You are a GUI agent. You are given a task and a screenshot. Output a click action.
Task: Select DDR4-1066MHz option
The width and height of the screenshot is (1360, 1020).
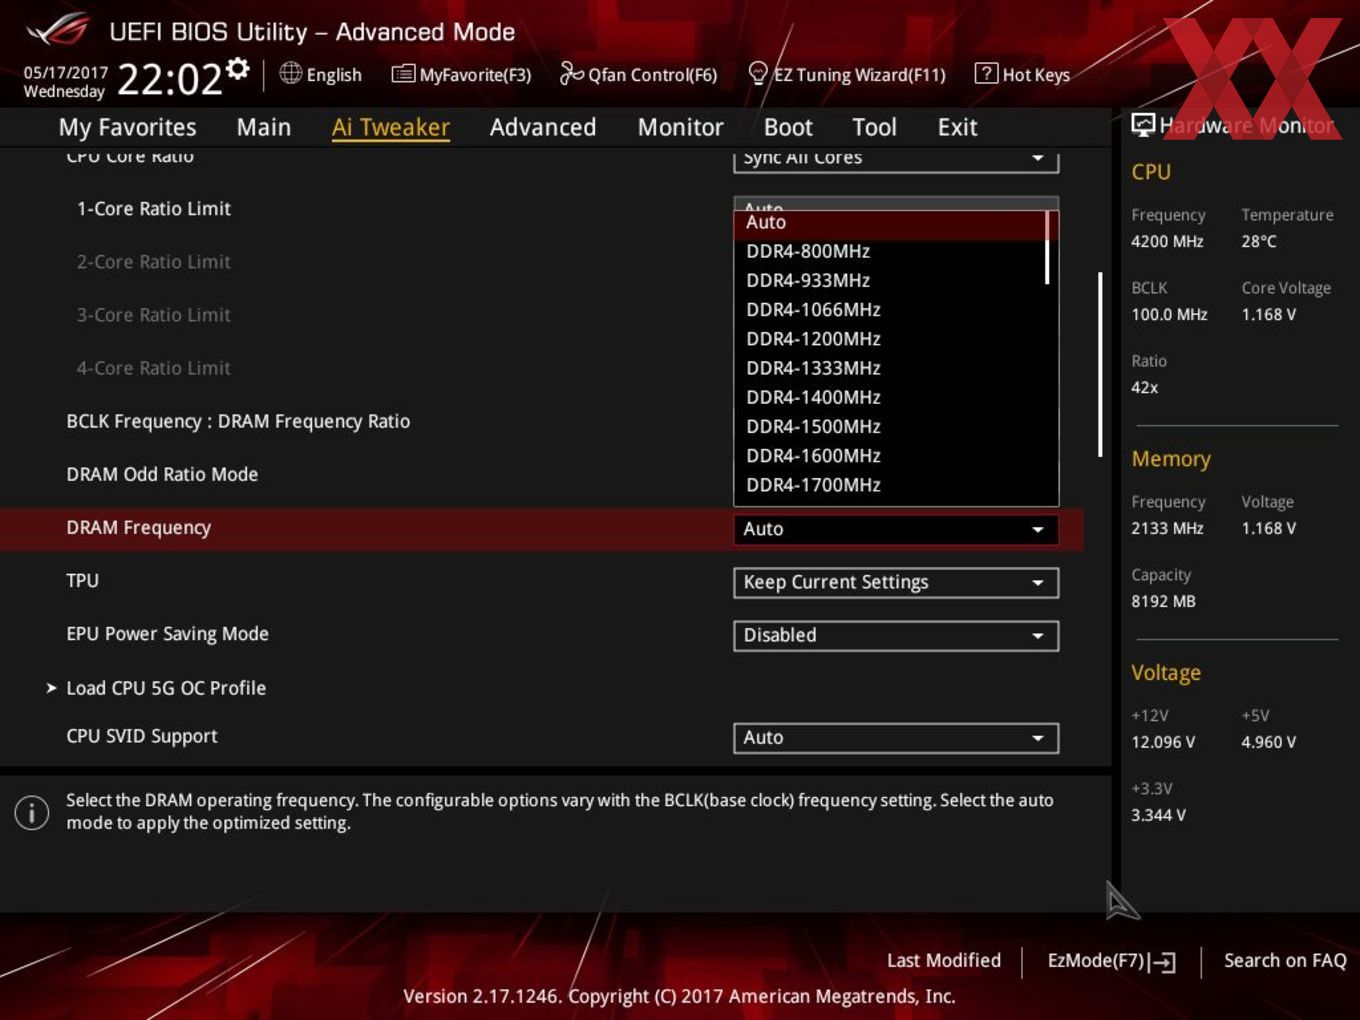[x=890, y=309]
